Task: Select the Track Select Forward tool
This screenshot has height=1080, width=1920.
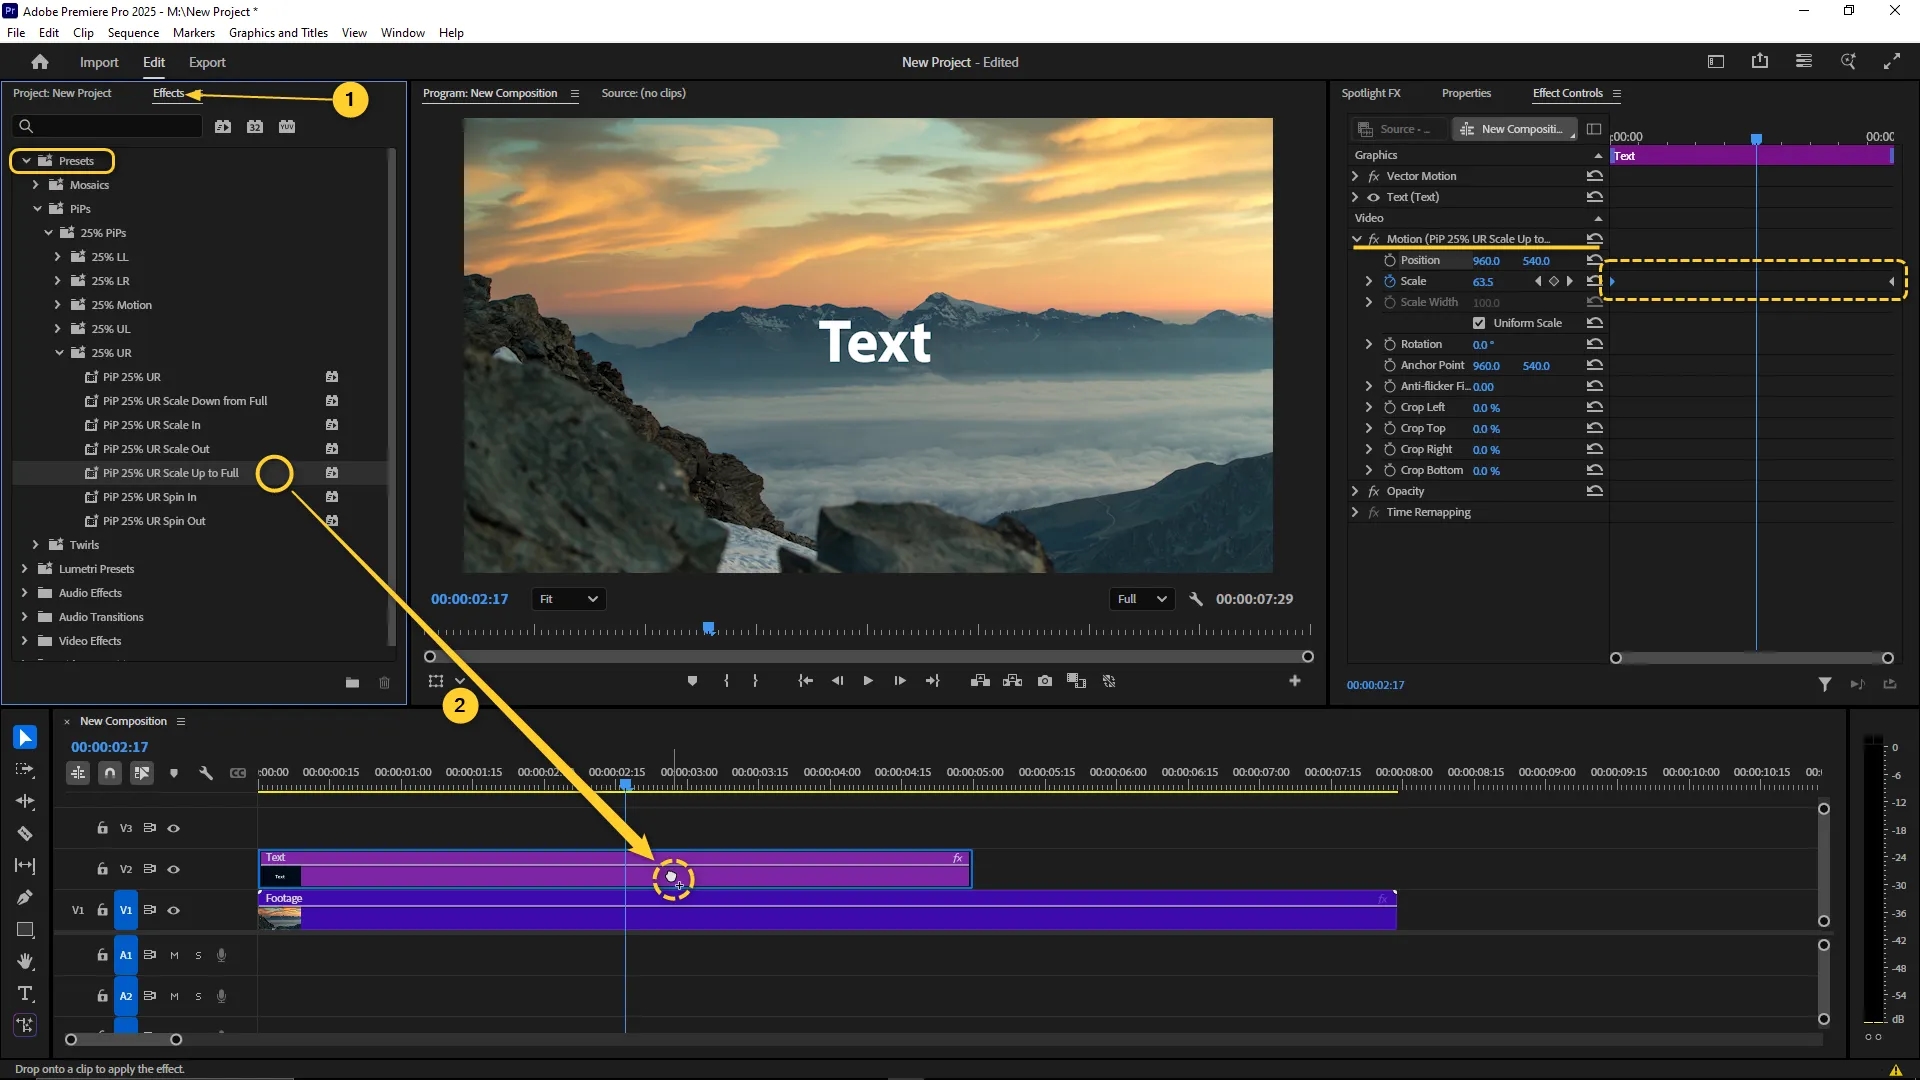Action: (25, 770)
